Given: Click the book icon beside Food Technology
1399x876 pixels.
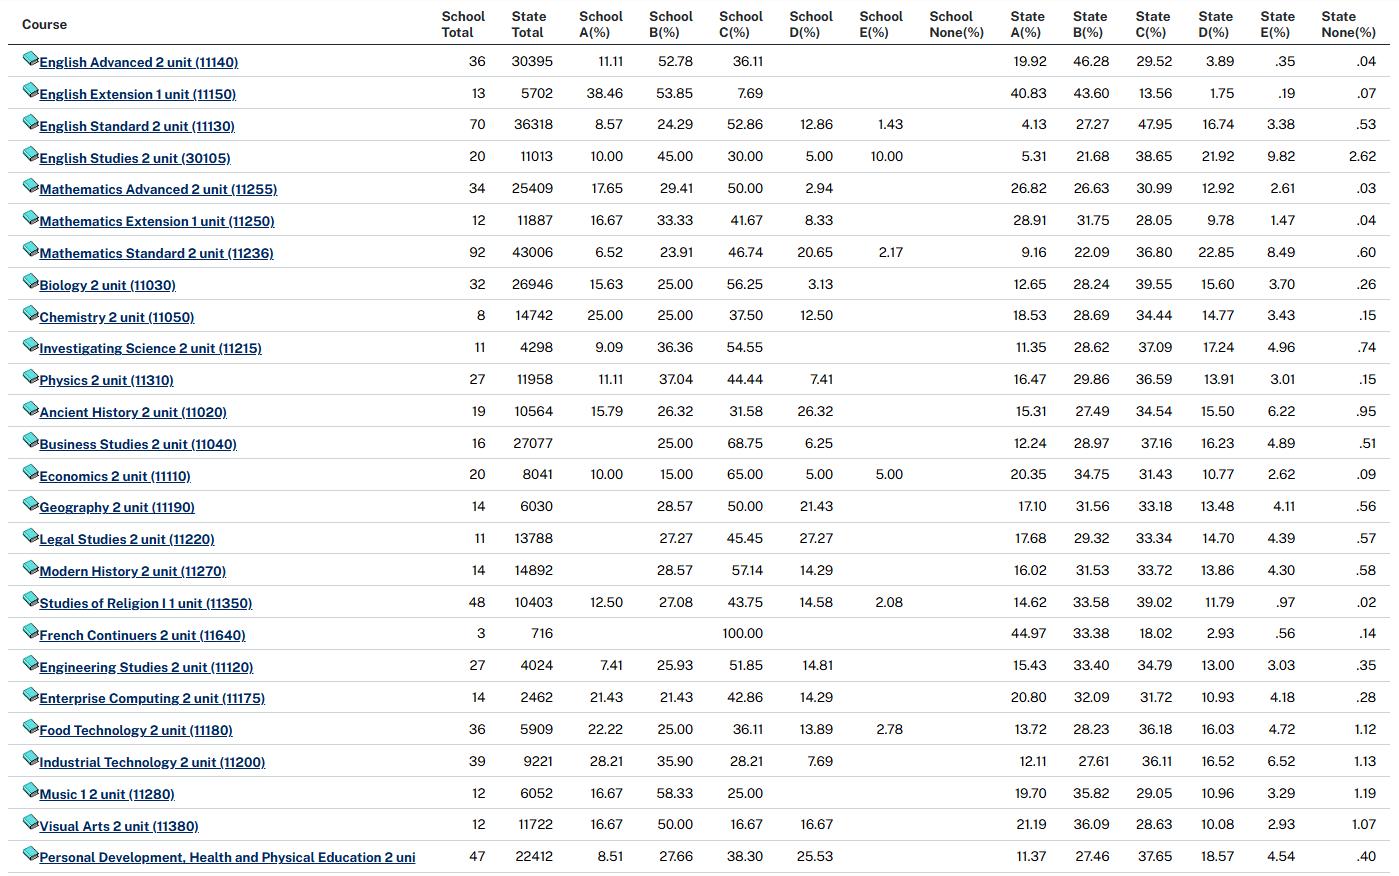Looking at the screenshot, I should 30,728.
